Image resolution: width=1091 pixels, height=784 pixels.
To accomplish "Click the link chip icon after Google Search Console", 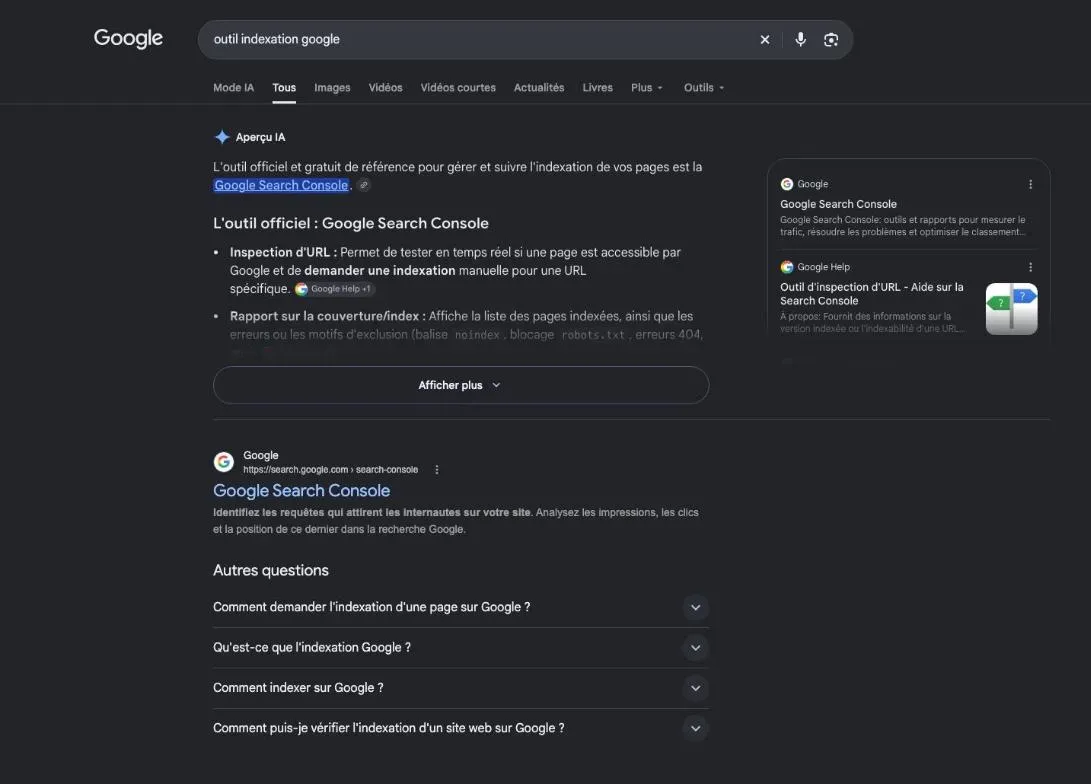I will 364,185.
